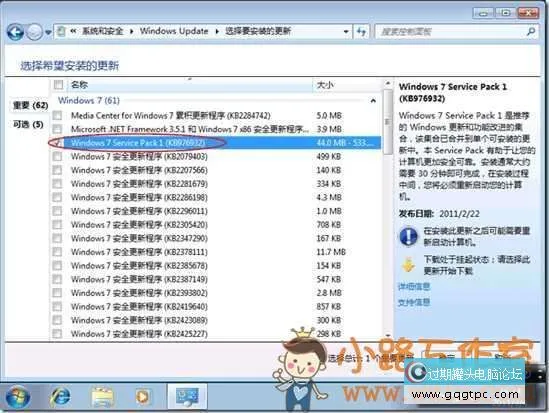Viewport: 549px width, 413px height.
Task: Select the Windows Update breadcrumb
Action: coord(174,31)
